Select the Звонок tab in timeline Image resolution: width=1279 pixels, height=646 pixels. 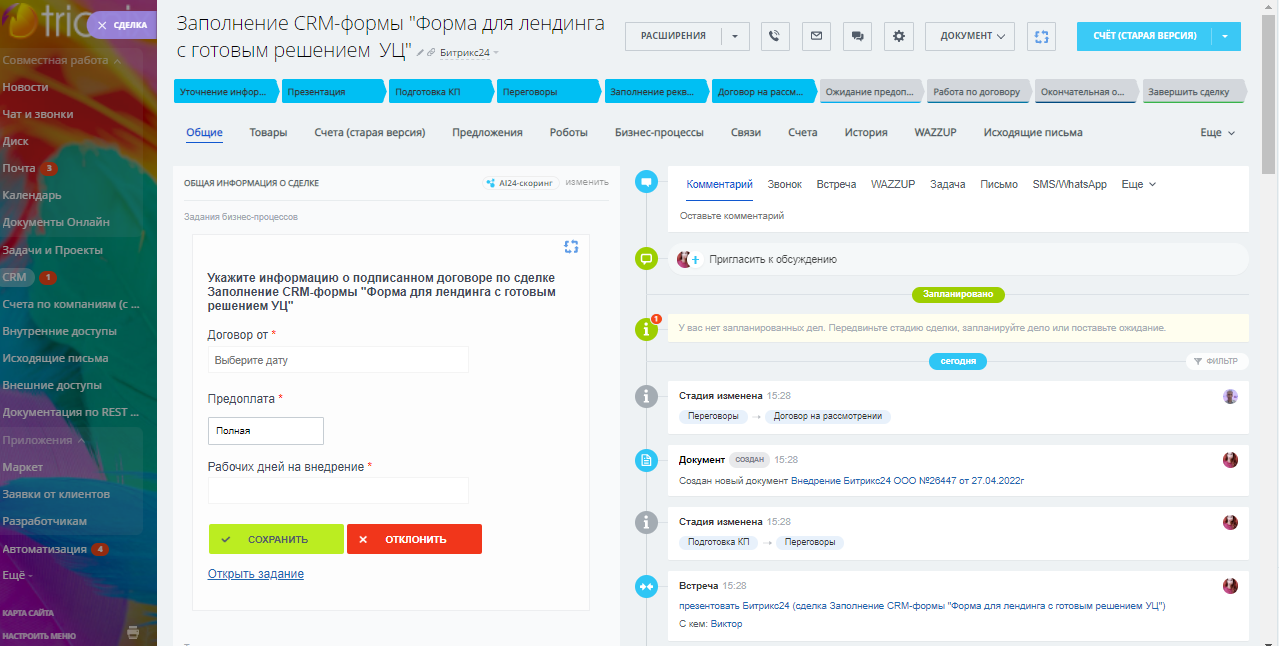coord(784,185)
